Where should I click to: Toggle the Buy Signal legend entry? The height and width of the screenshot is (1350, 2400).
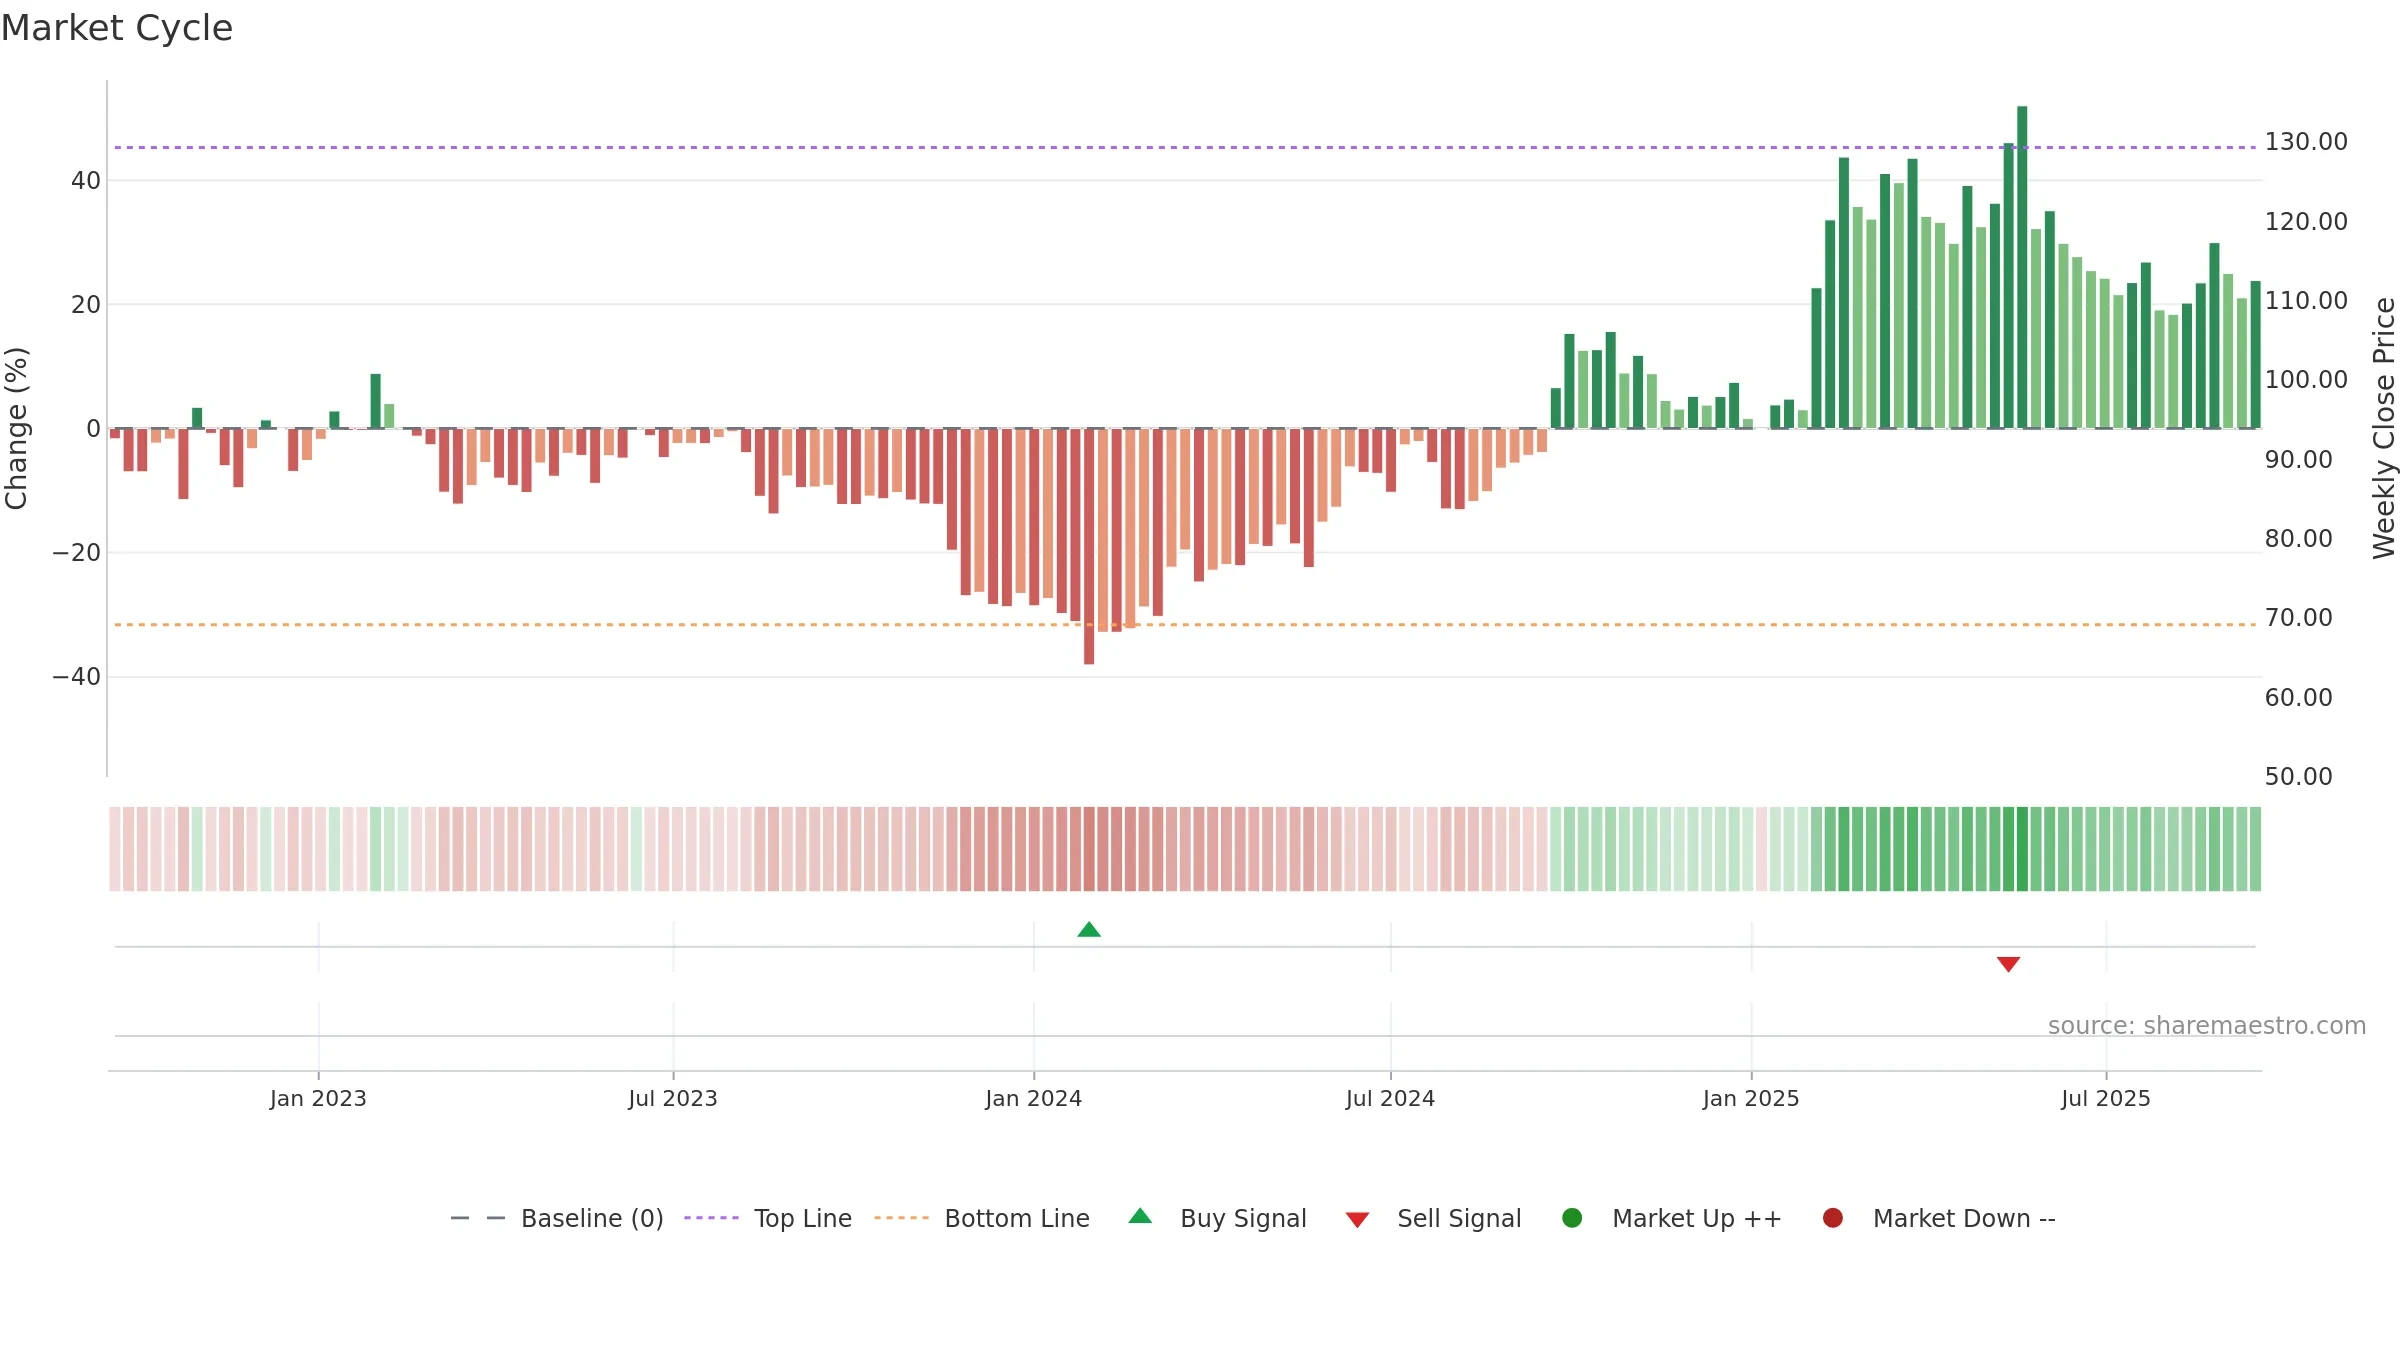click(x=1217, y=1218)
